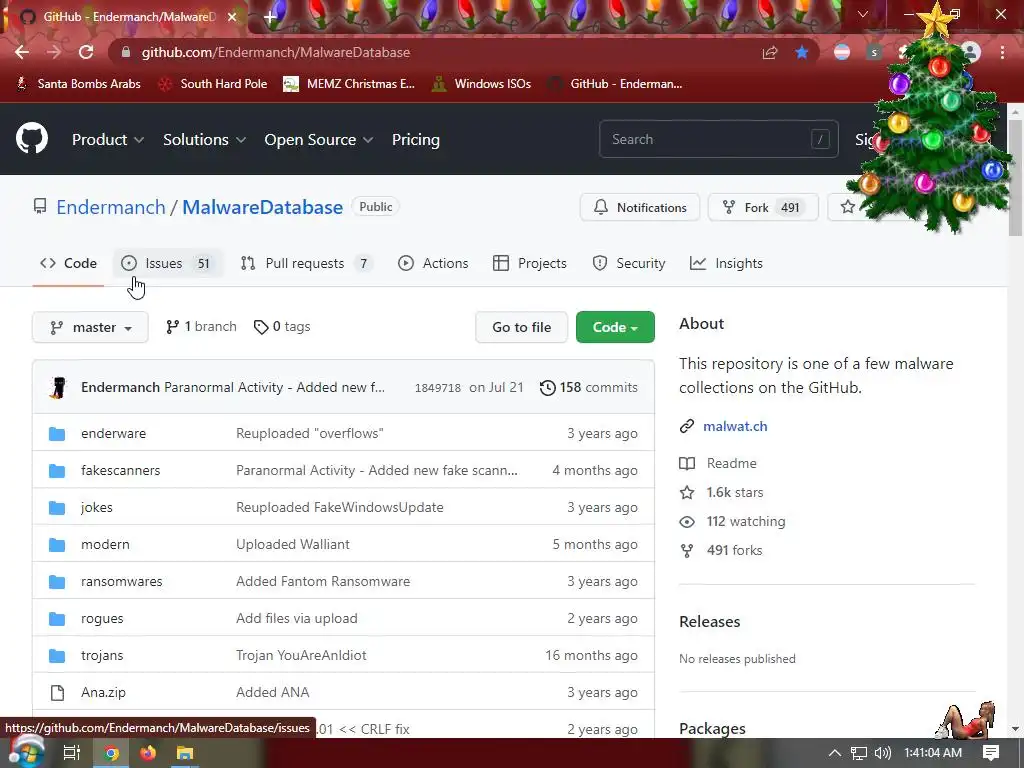Screen dimensions: 1024x768
Task: Open Firefox from the Windows taskbar
Action: point(148,753)
